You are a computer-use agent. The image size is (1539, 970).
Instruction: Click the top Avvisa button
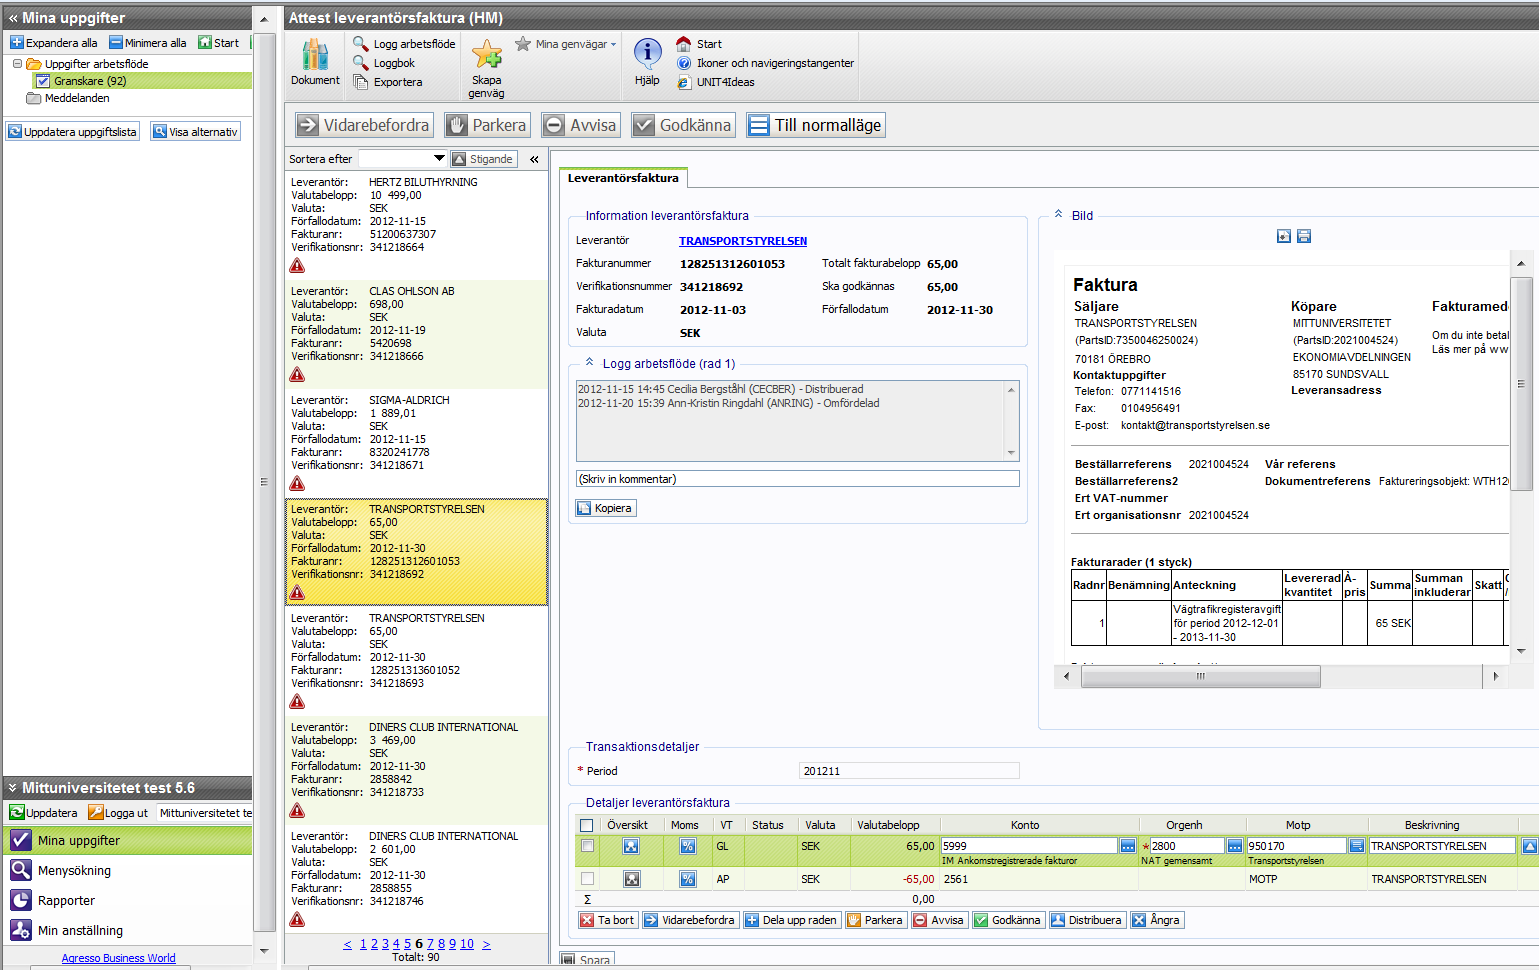tap(581, 125)
